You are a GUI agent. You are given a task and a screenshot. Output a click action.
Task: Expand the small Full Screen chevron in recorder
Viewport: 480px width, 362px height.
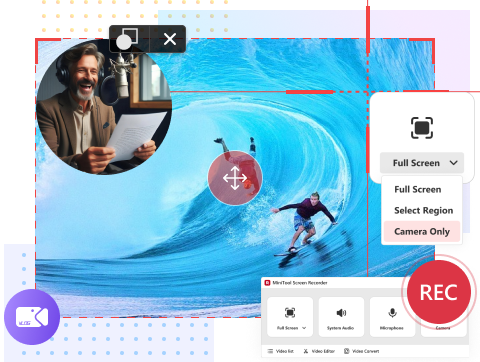pyautogui.click(x=304, y=328)
